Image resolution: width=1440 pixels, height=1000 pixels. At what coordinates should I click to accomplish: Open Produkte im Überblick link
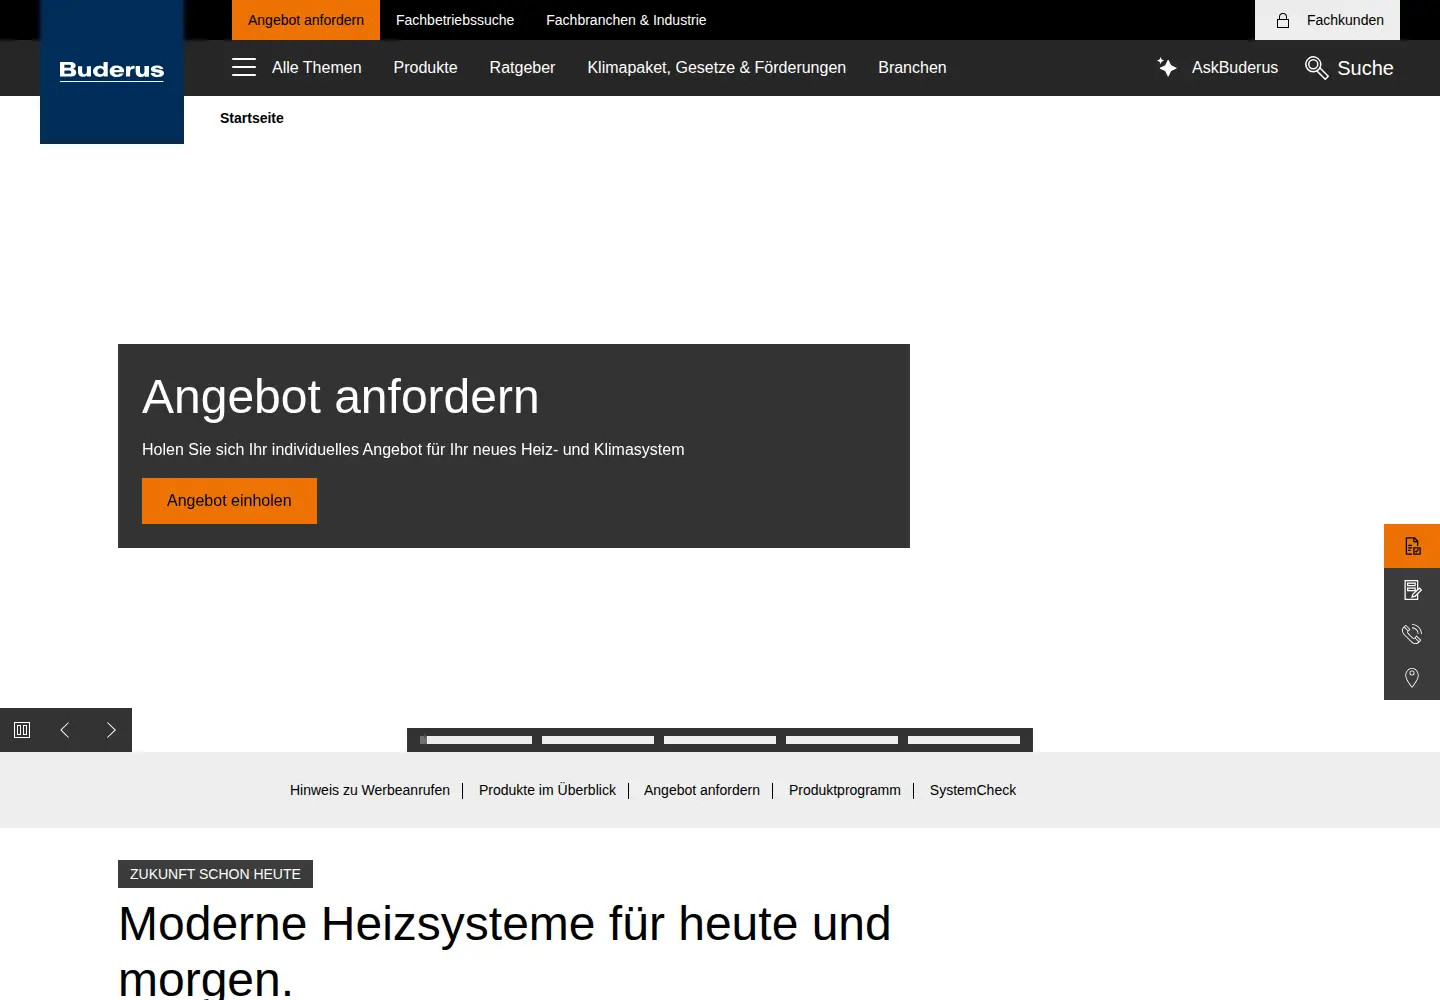pos(547,790)
